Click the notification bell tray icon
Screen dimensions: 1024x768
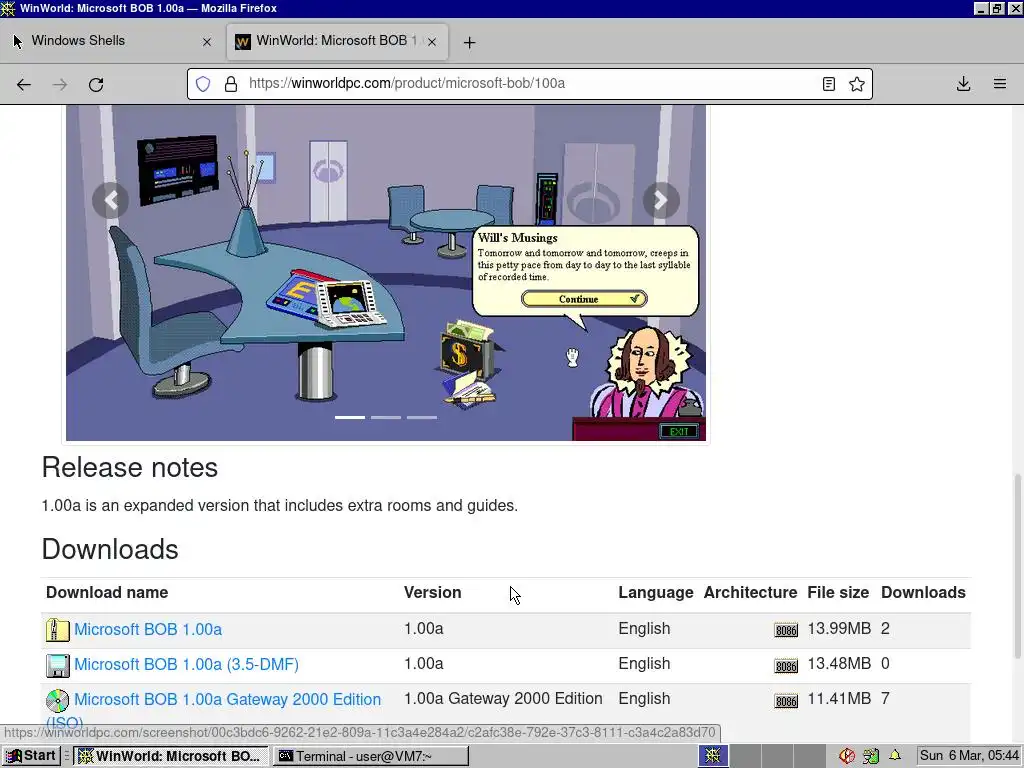pos(895,756)
